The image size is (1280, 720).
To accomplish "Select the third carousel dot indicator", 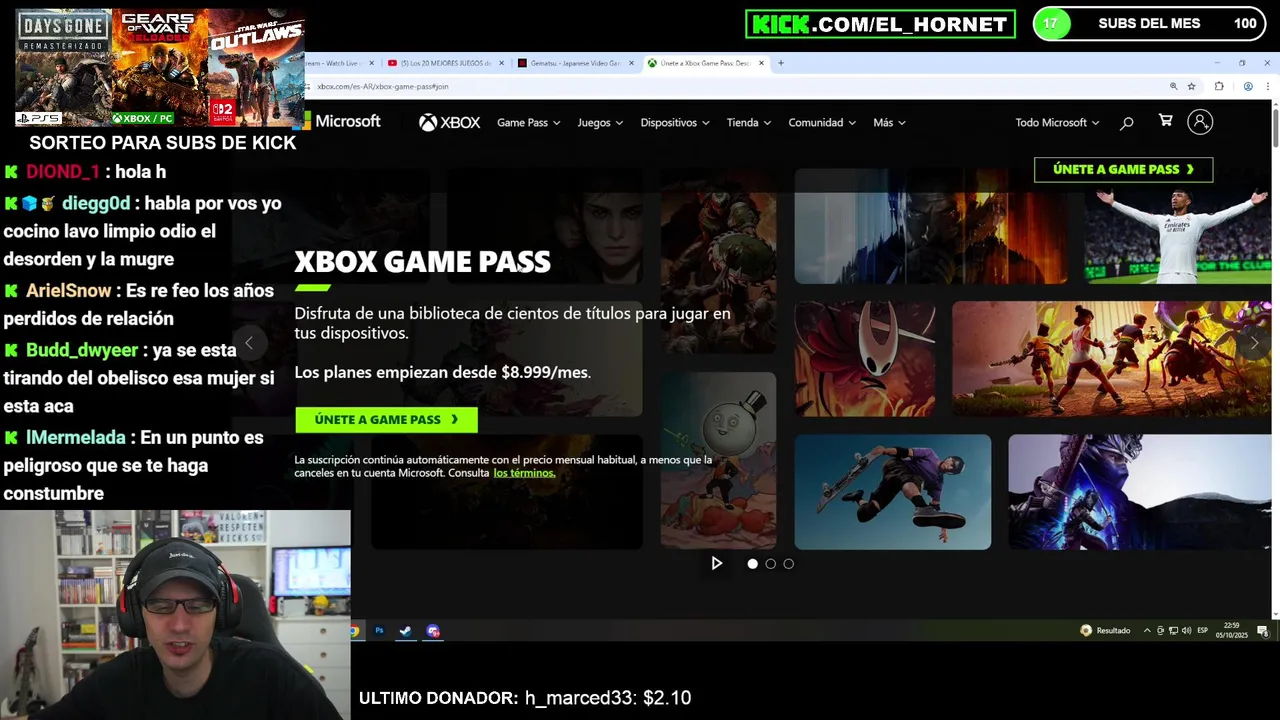I will coord(788,564).
